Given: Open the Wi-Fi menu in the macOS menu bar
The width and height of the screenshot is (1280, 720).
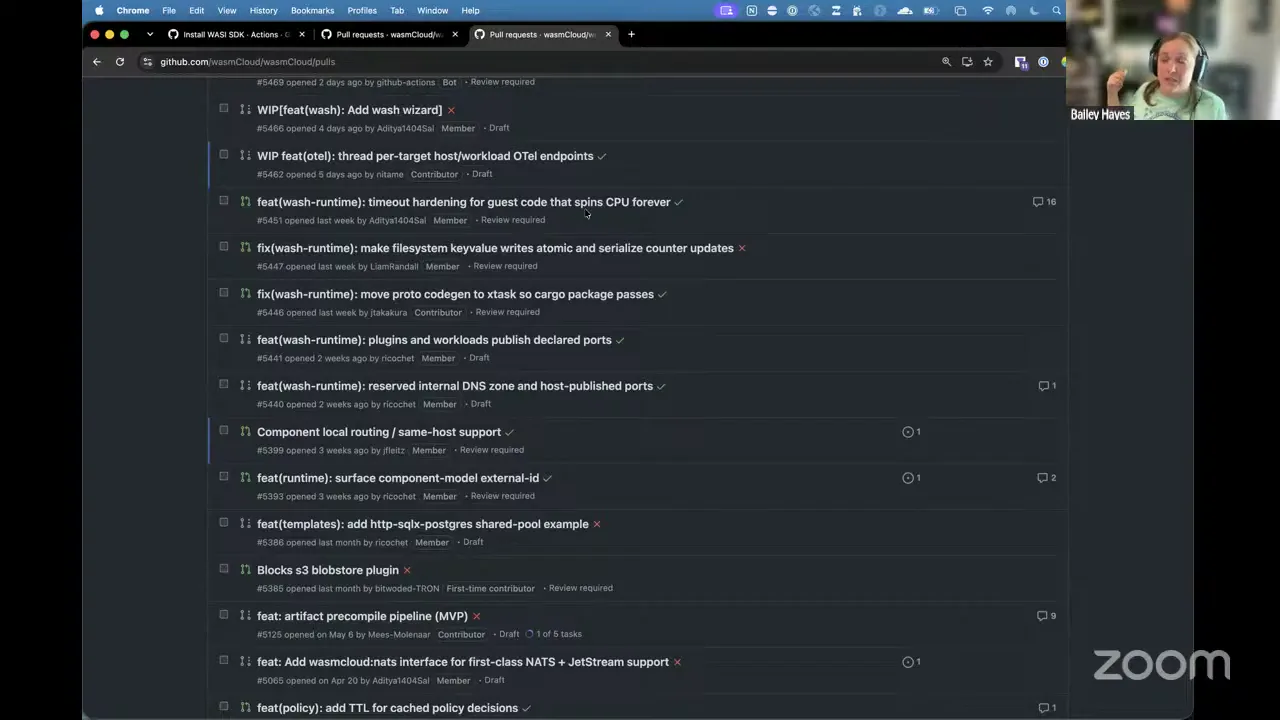Looking at the screenshot, I should click(x=988, y=10).
